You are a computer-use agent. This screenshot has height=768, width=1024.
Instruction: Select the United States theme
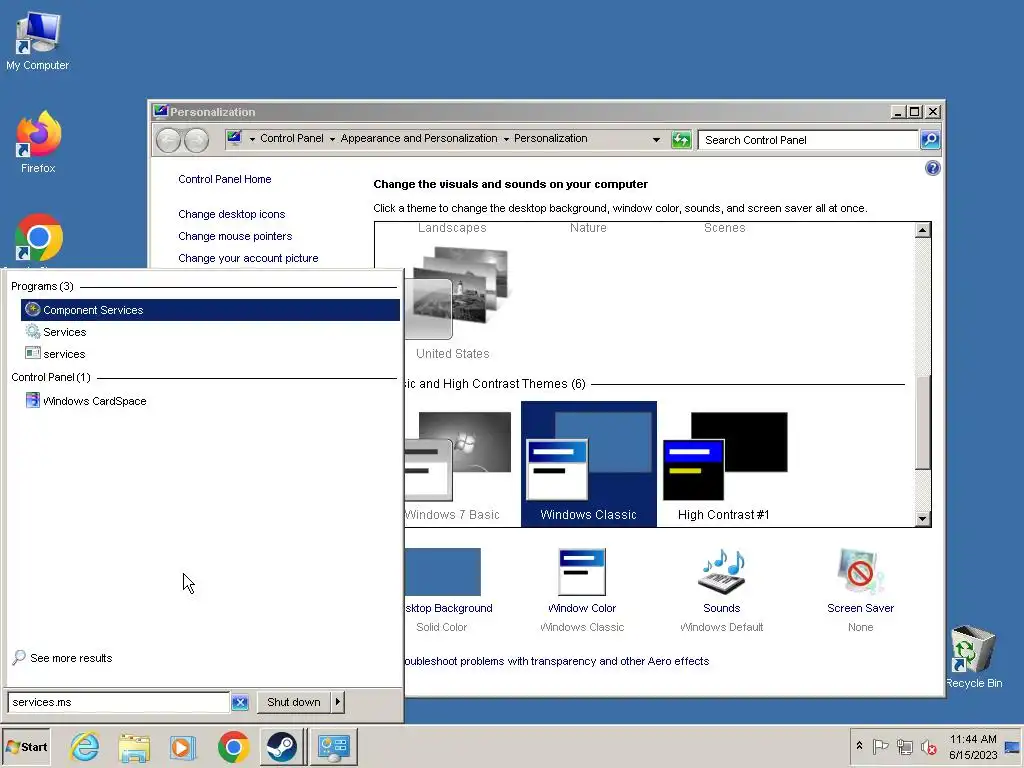455,302
